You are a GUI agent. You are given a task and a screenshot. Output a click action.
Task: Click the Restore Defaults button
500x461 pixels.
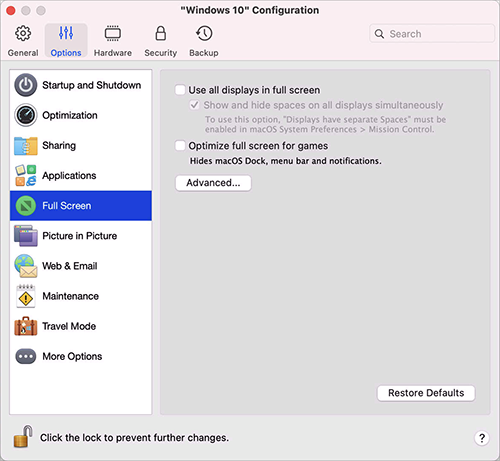click(x=426, y=393)
